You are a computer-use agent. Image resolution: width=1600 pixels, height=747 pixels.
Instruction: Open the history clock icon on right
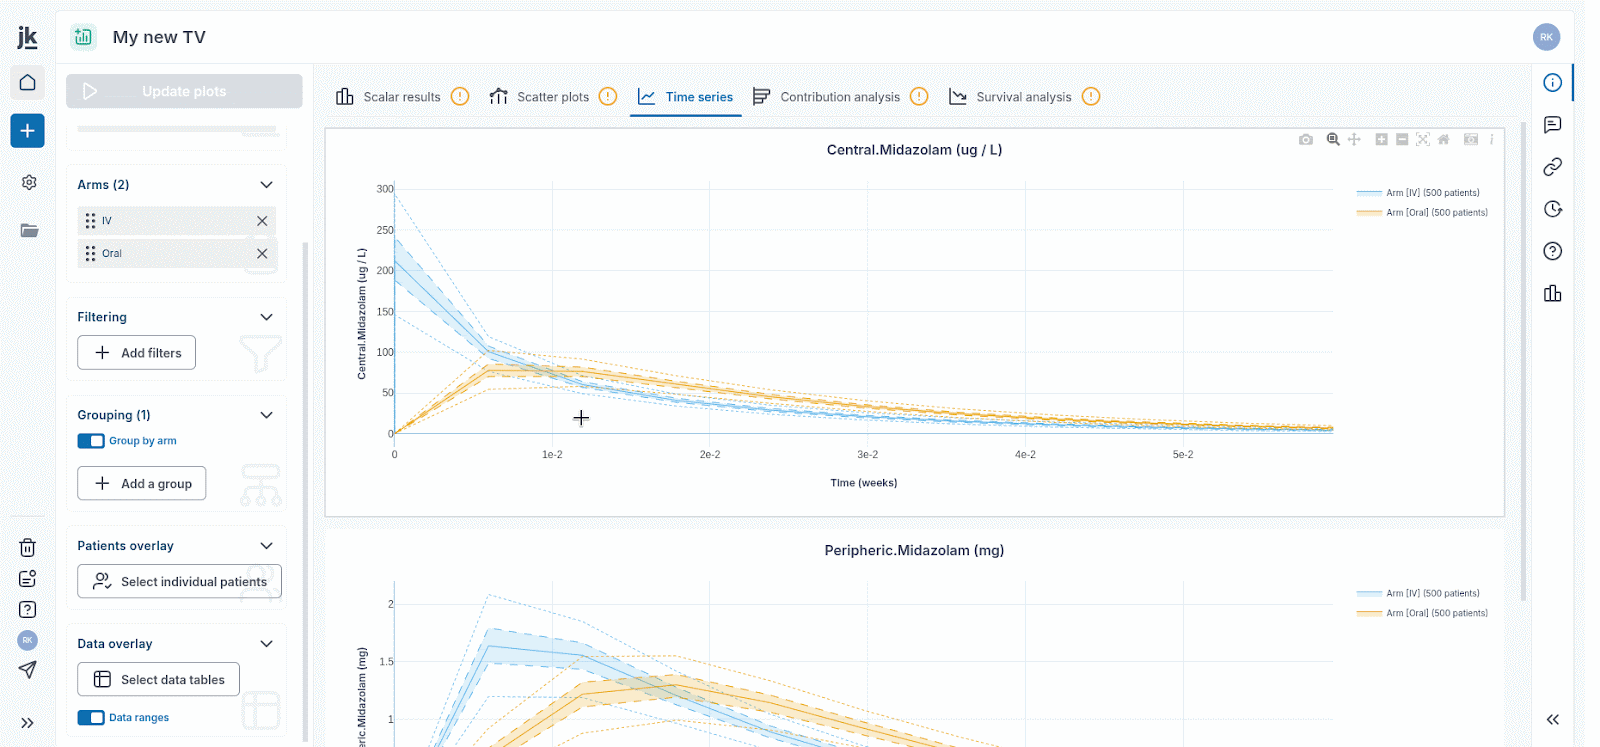(x=1552, y=209)
